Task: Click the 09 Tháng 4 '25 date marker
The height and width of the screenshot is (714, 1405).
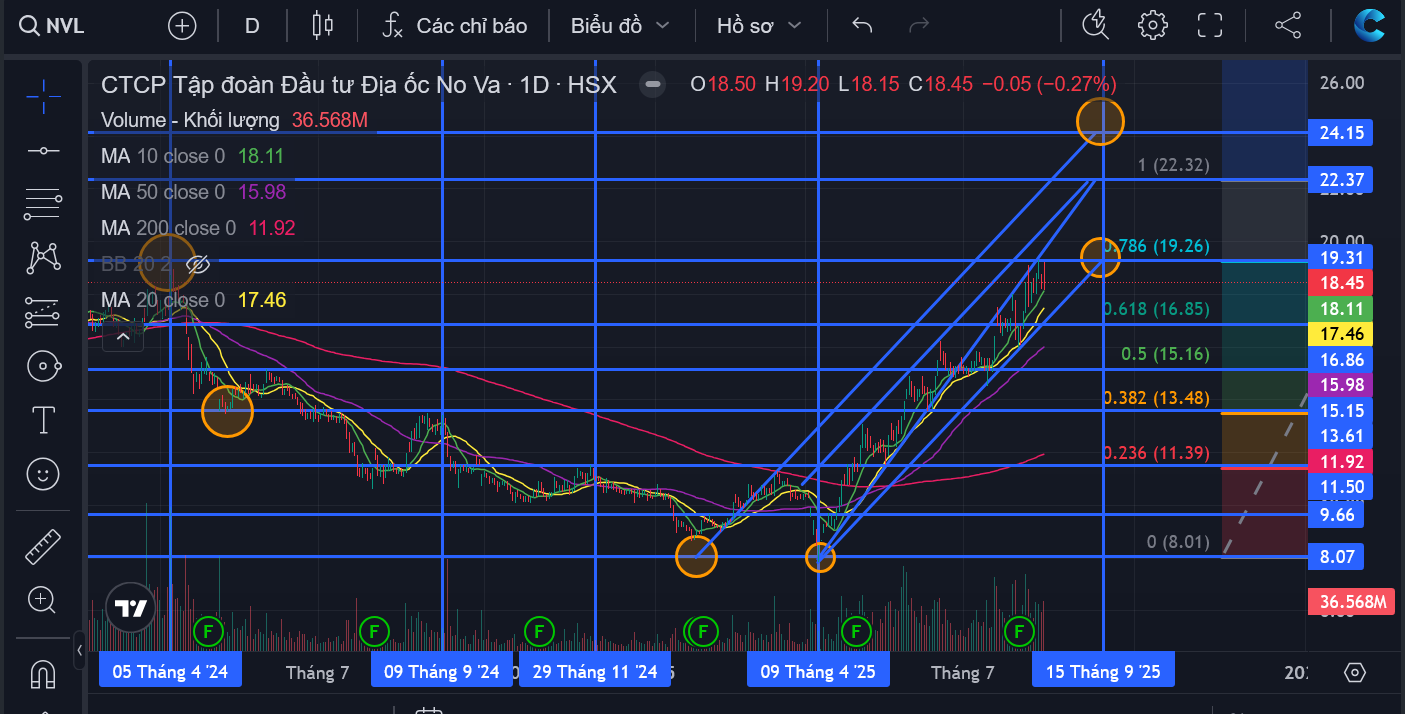Action: pos(818,671)
